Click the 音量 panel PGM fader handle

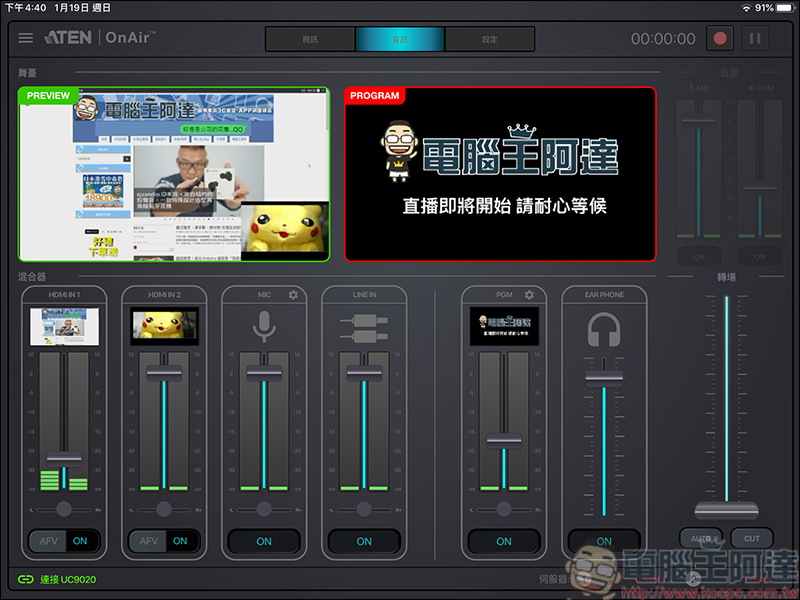pos(760,188)
